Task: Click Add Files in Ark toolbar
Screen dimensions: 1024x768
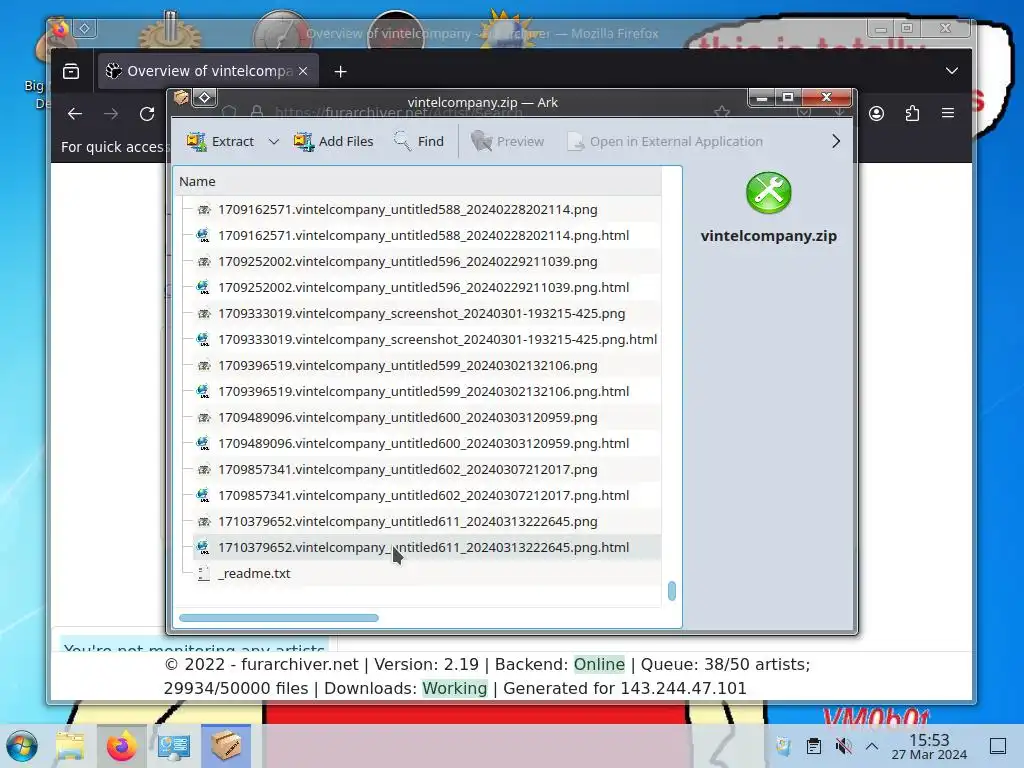Action: (334, 141)
